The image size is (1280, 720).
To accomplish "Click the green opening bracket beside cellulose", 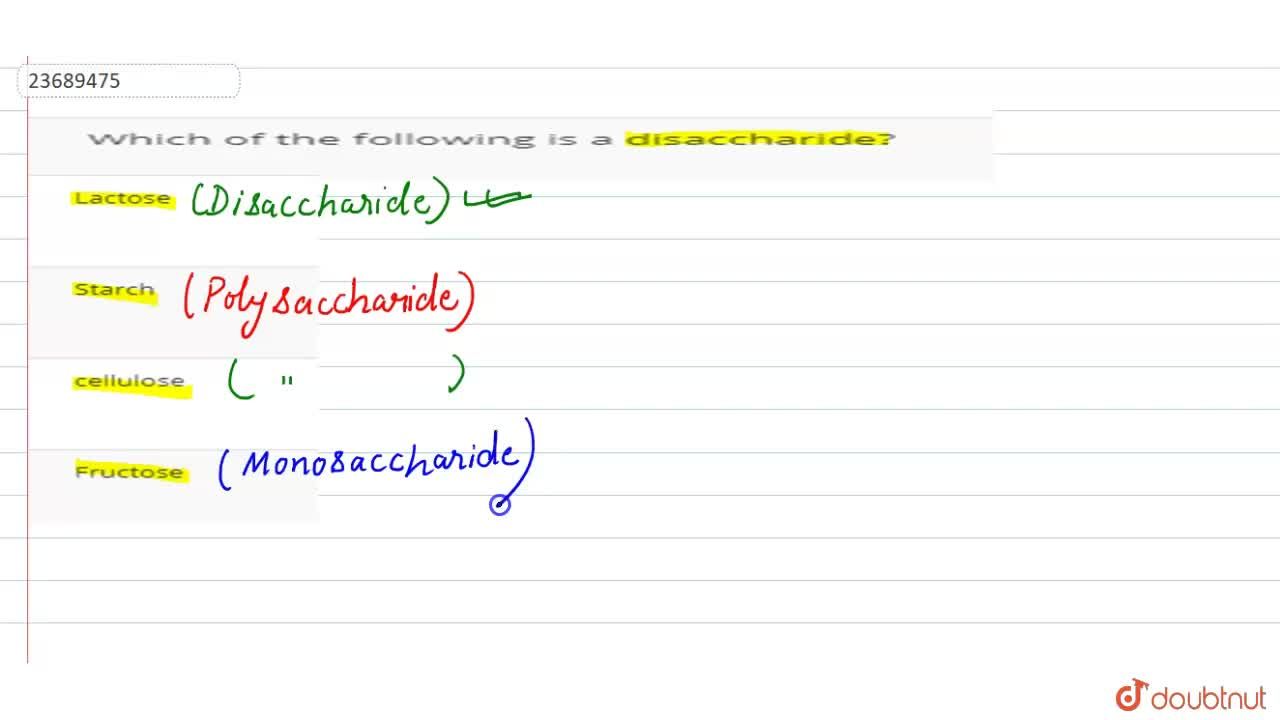I will 238,380.
